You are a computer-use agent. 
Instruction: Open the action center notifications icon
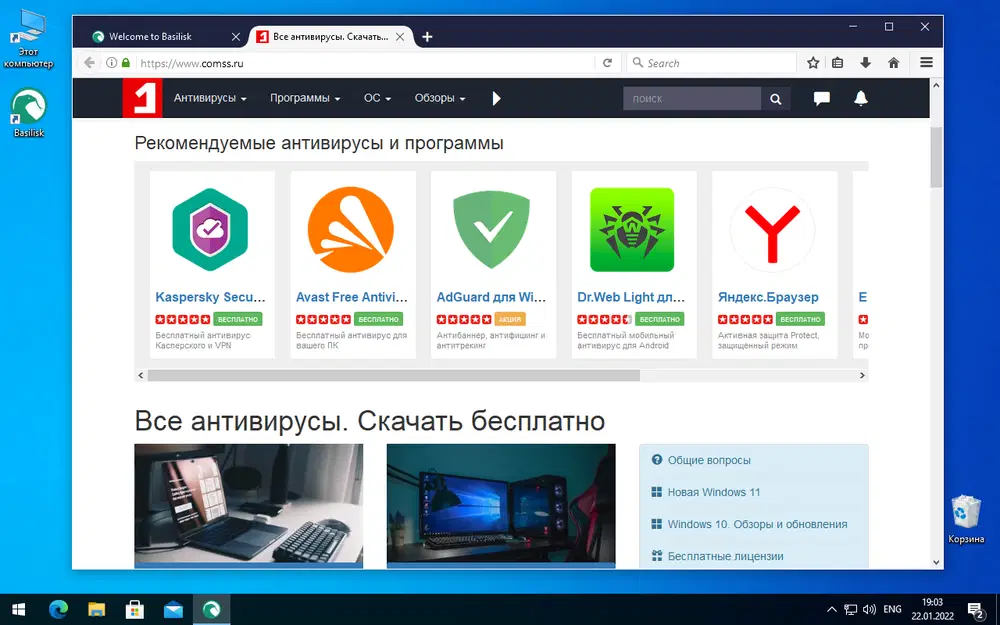(976, 610)
